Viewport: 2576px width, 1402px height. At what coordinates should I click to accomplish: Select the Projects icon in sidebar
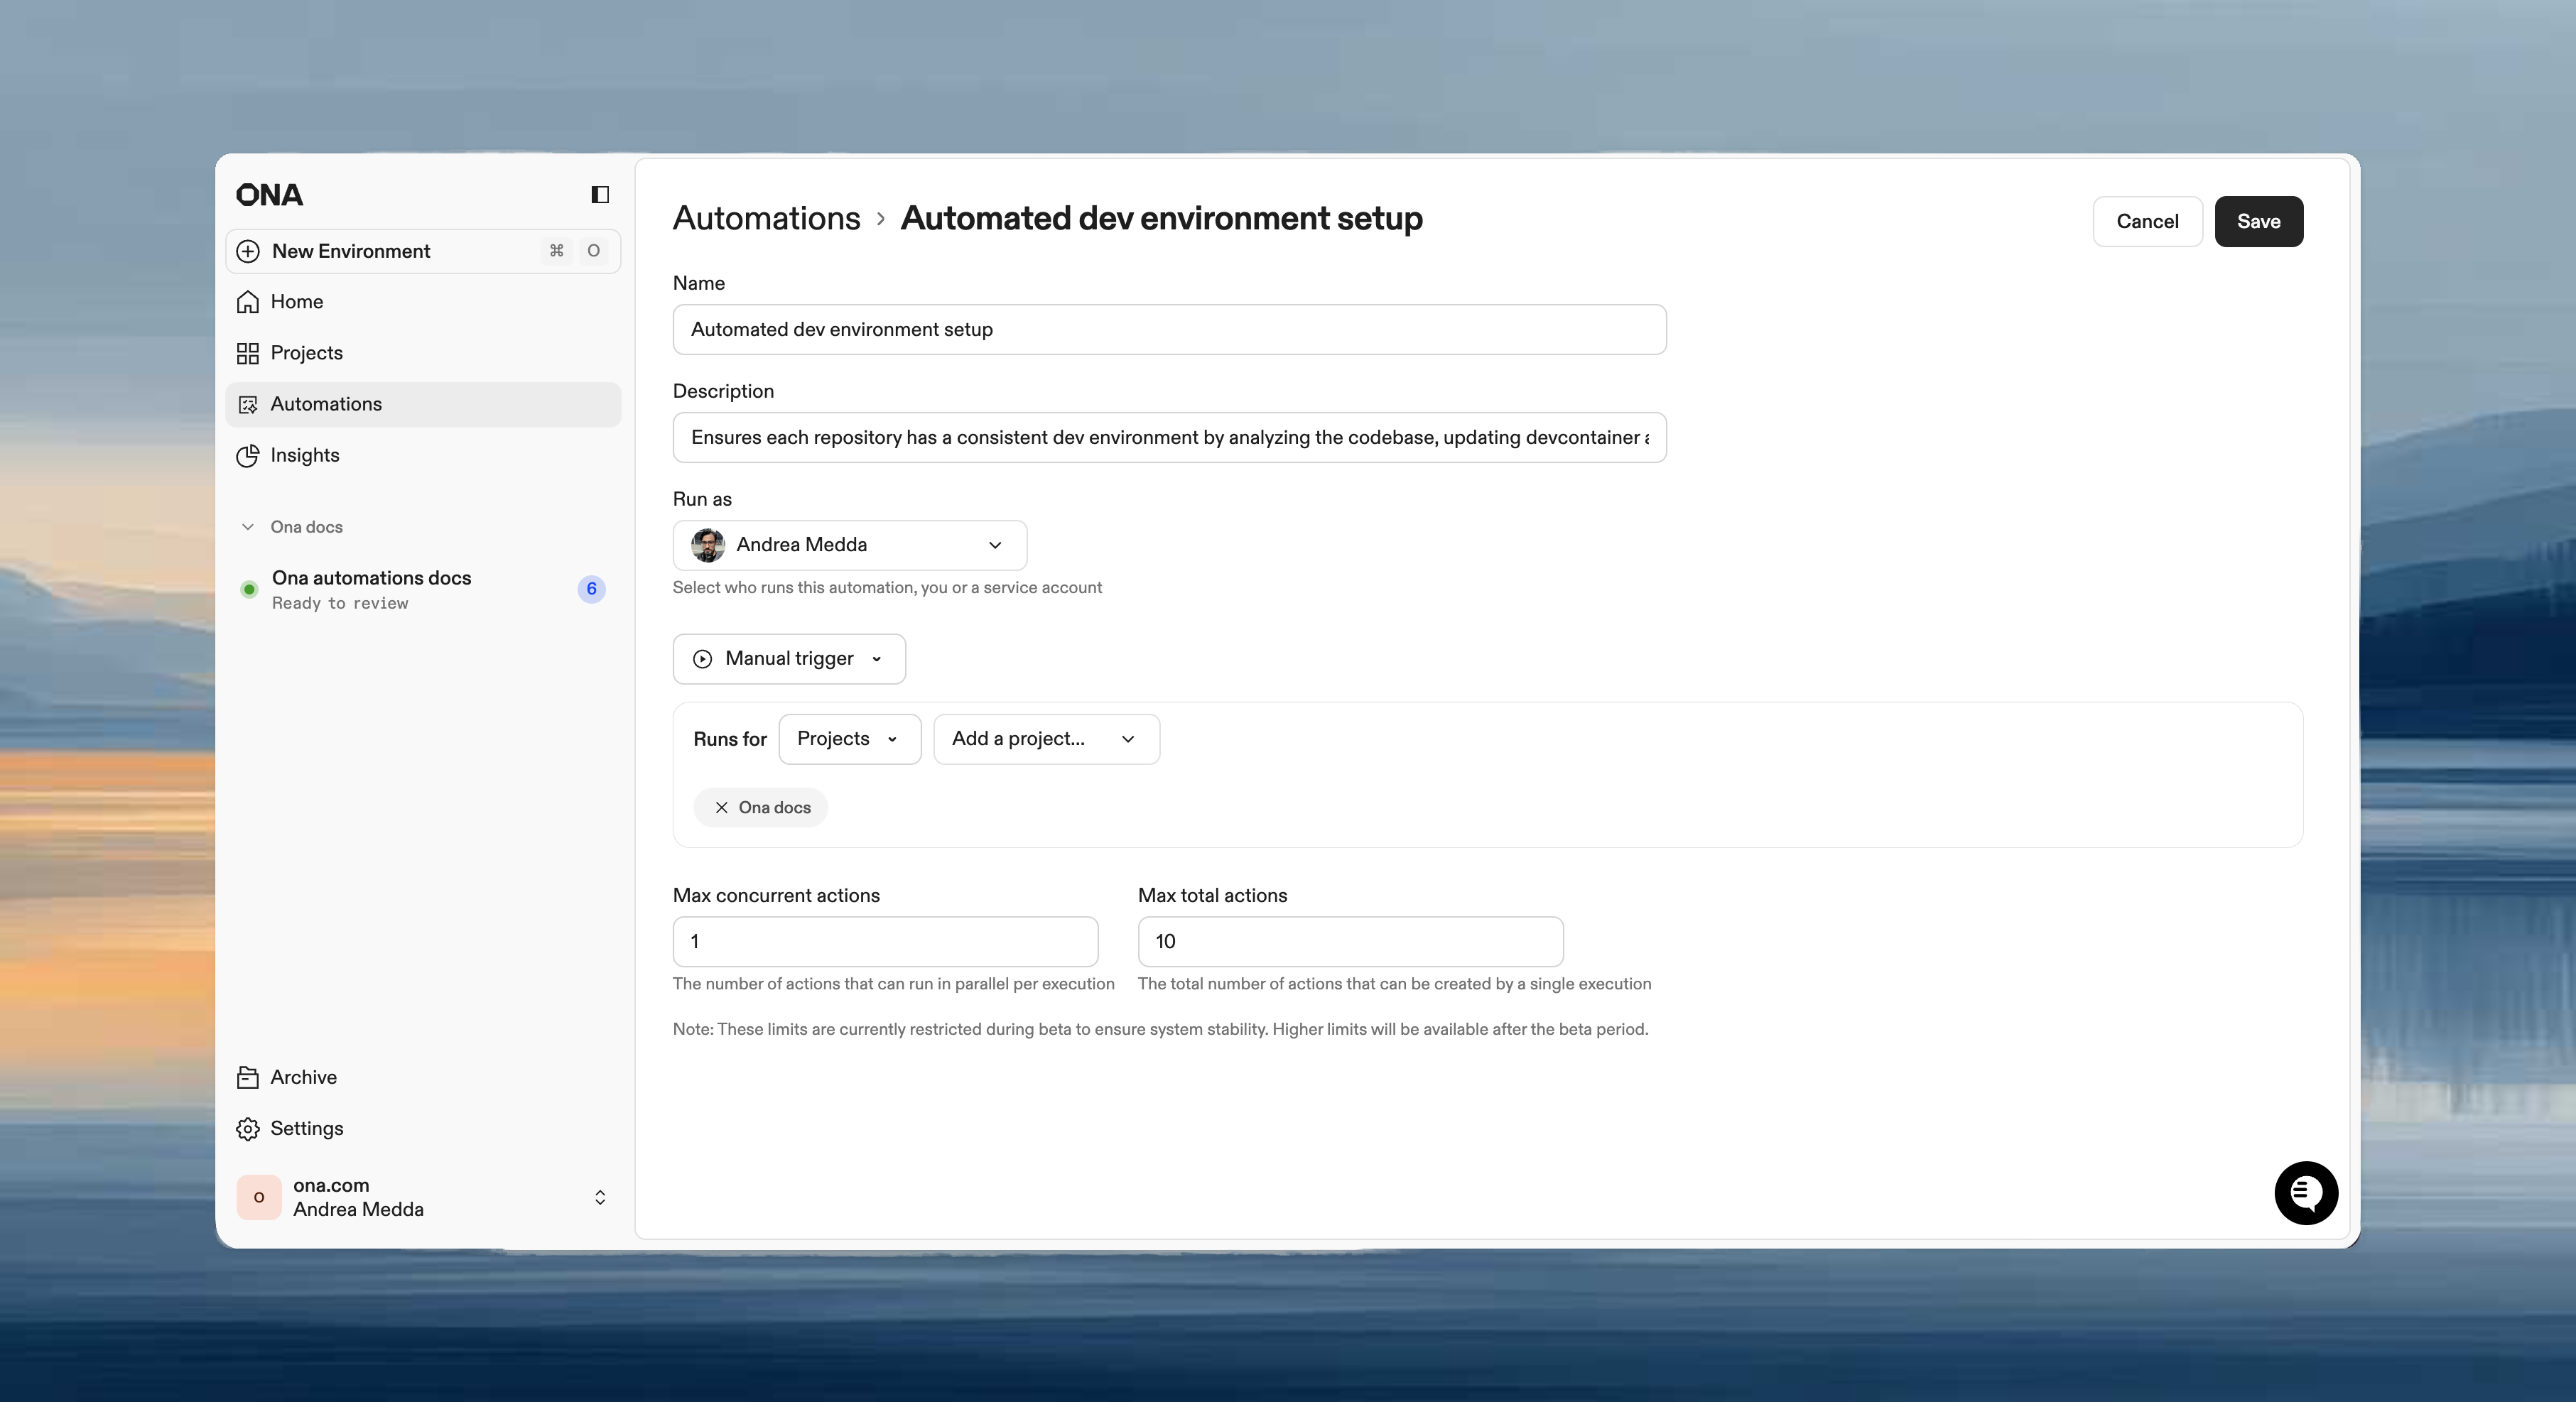(248, 352)
